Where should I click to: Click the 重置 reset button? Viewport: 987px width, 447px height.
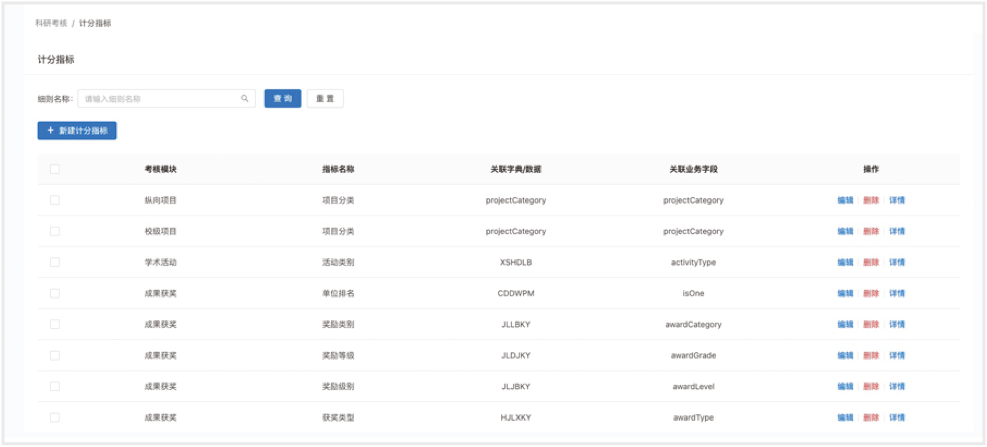coord(325,99)
